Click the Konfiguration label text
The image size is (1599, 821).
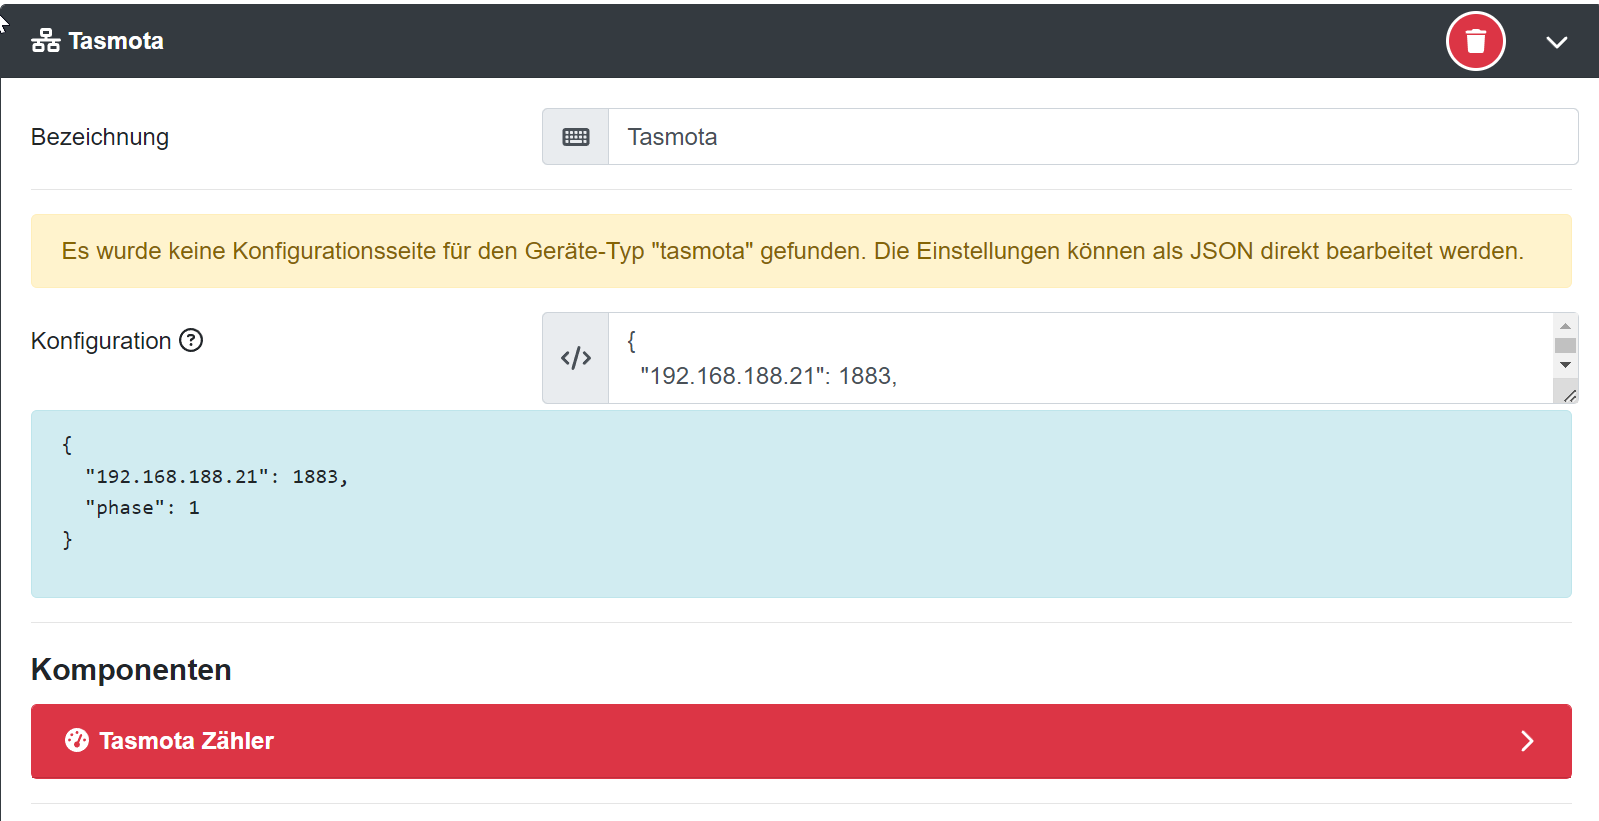click(101, 341)
